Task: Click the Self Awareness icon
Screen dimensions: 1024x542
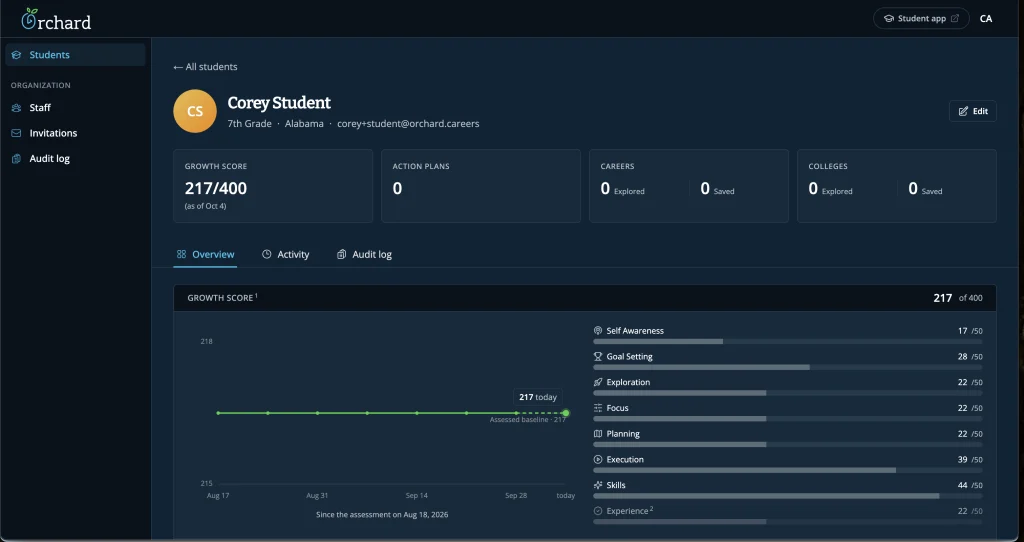Action: 598,331
